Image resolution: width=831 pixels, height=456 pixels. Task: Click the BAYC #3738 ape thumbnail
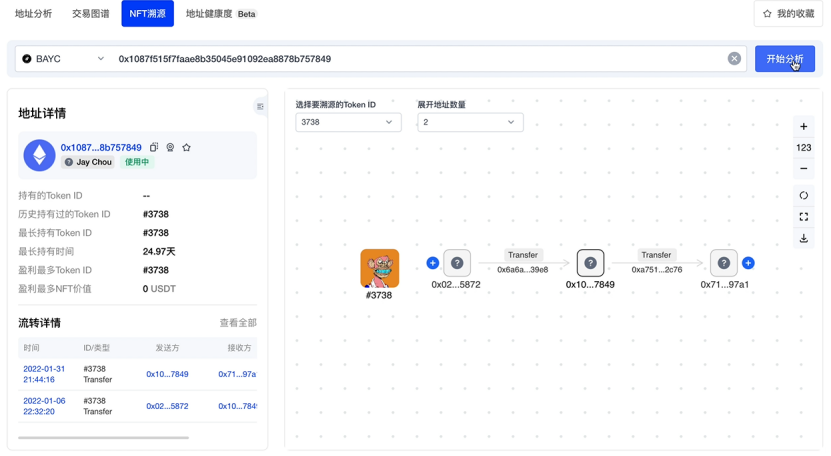click(x=379, y=269)
